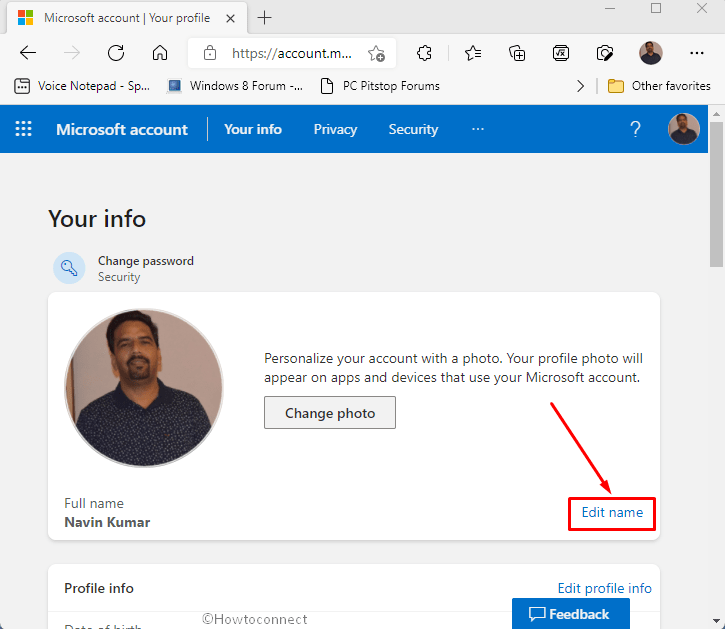Viewport: 725px width, 629px height.
Task: View site information via lock icon
Action: coord(210,53)
